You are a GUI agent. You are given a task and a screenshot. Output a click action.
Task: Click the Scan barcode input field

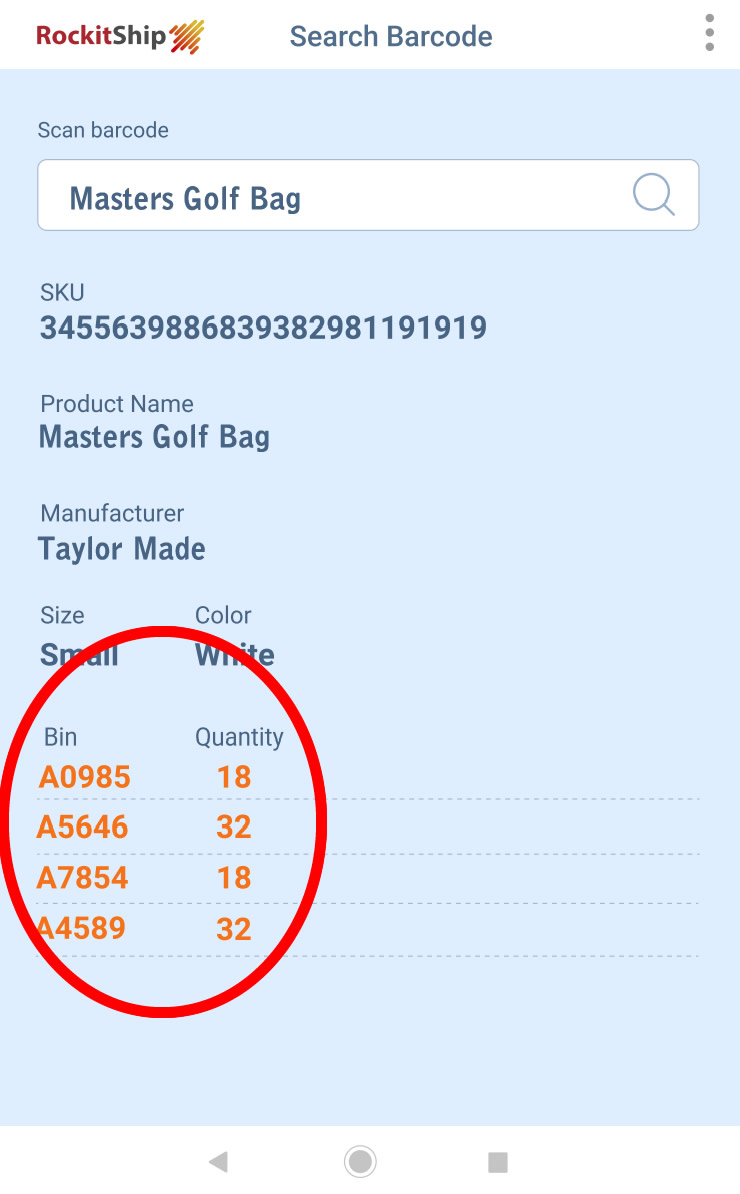click(340, 197)
